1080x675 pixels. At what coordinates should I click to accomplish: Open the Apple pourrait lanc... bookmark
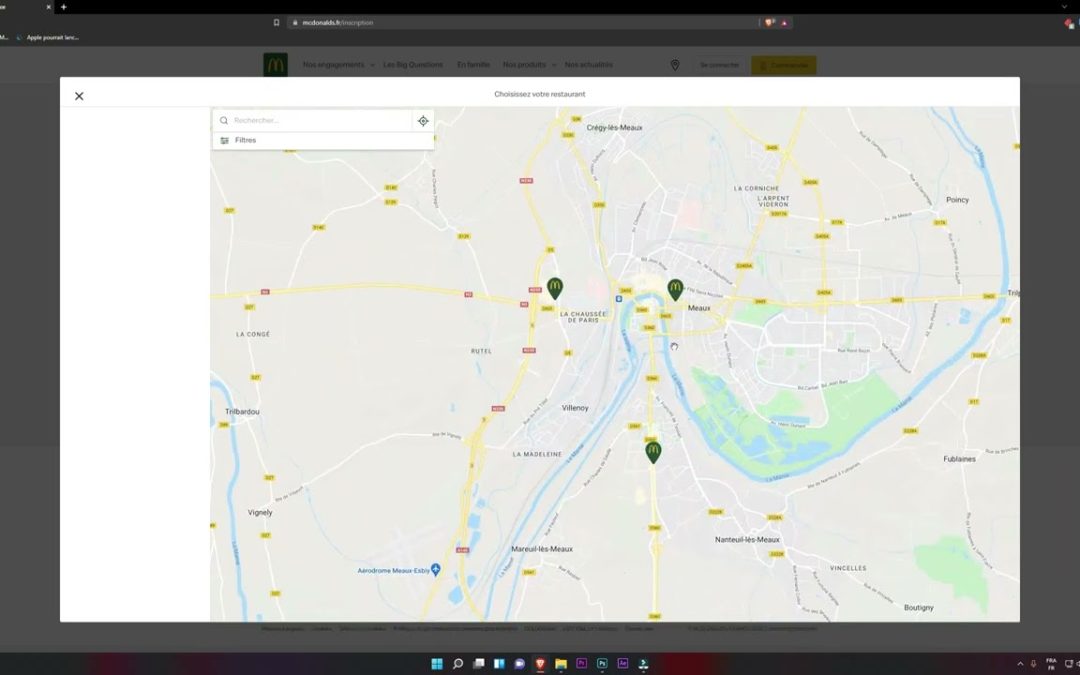point(48,38)
